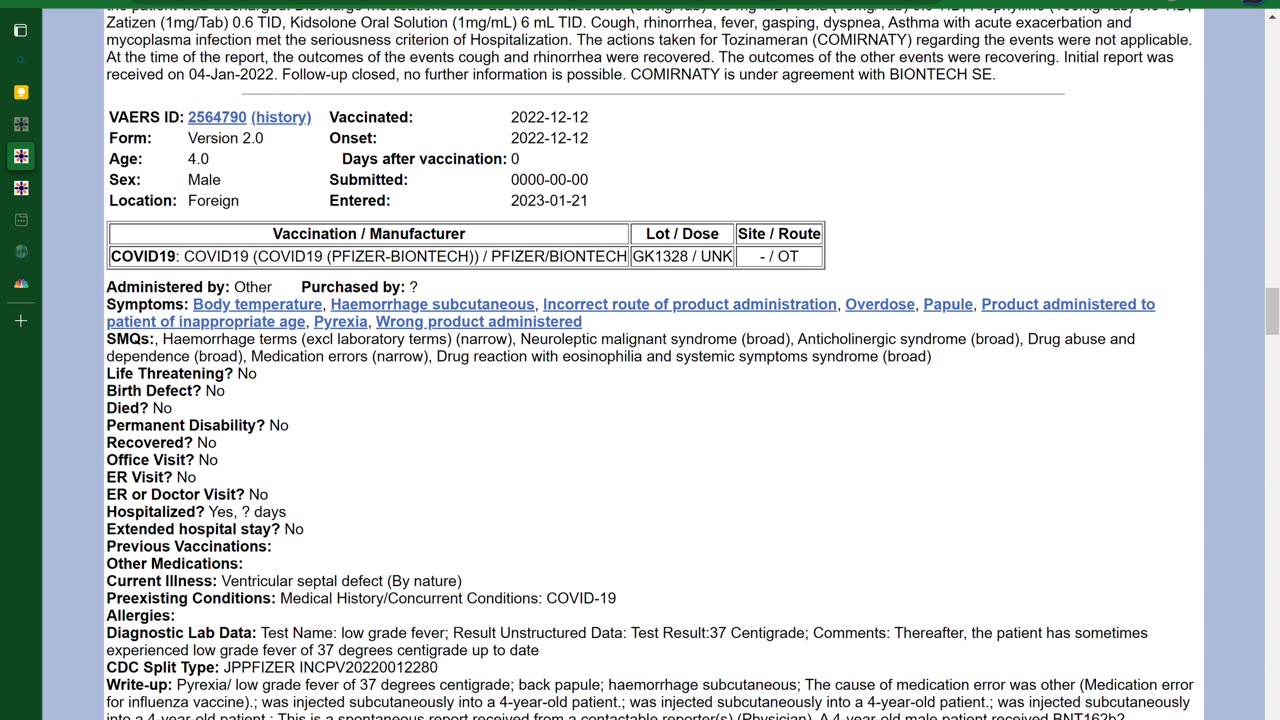This screenshot has width=1280, height=720.
Task: Select the '- / OT' site route cell
Action: click(x=779, y=256)
